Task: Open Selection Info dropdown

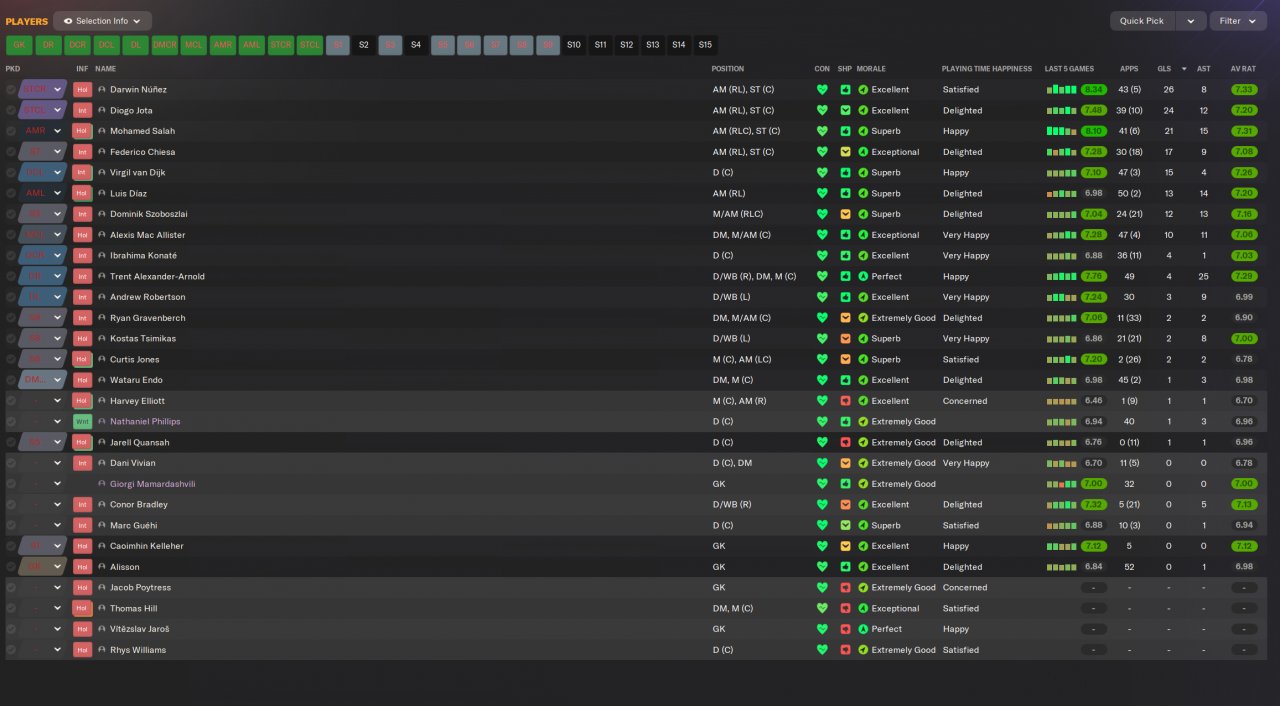Action: pyautogui.click(x=102, y=21)
